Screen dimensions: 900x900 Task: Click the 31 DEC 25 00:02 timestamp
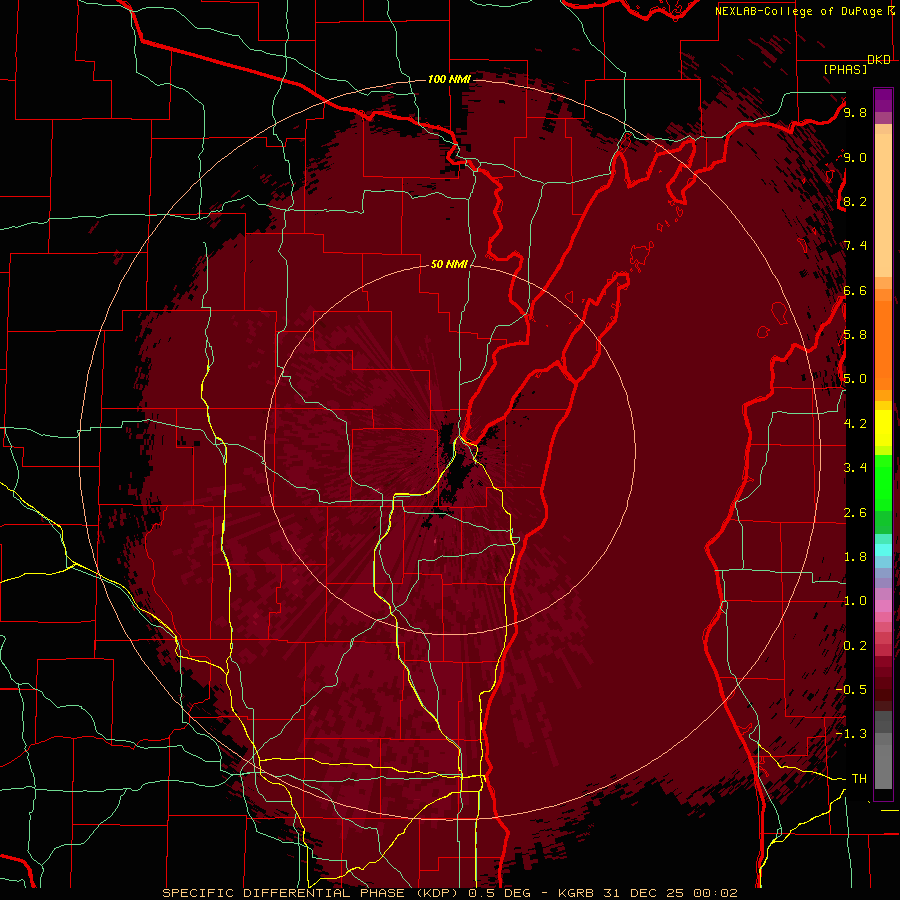tap(671, 893)
